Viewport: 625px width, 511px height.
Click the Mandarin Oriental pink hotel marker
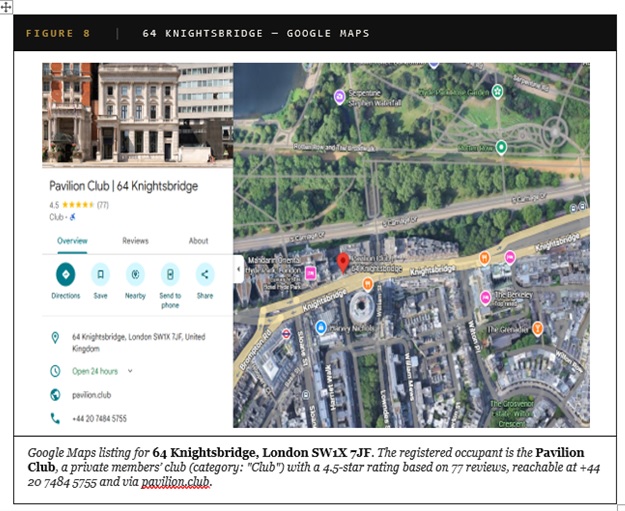311,272
